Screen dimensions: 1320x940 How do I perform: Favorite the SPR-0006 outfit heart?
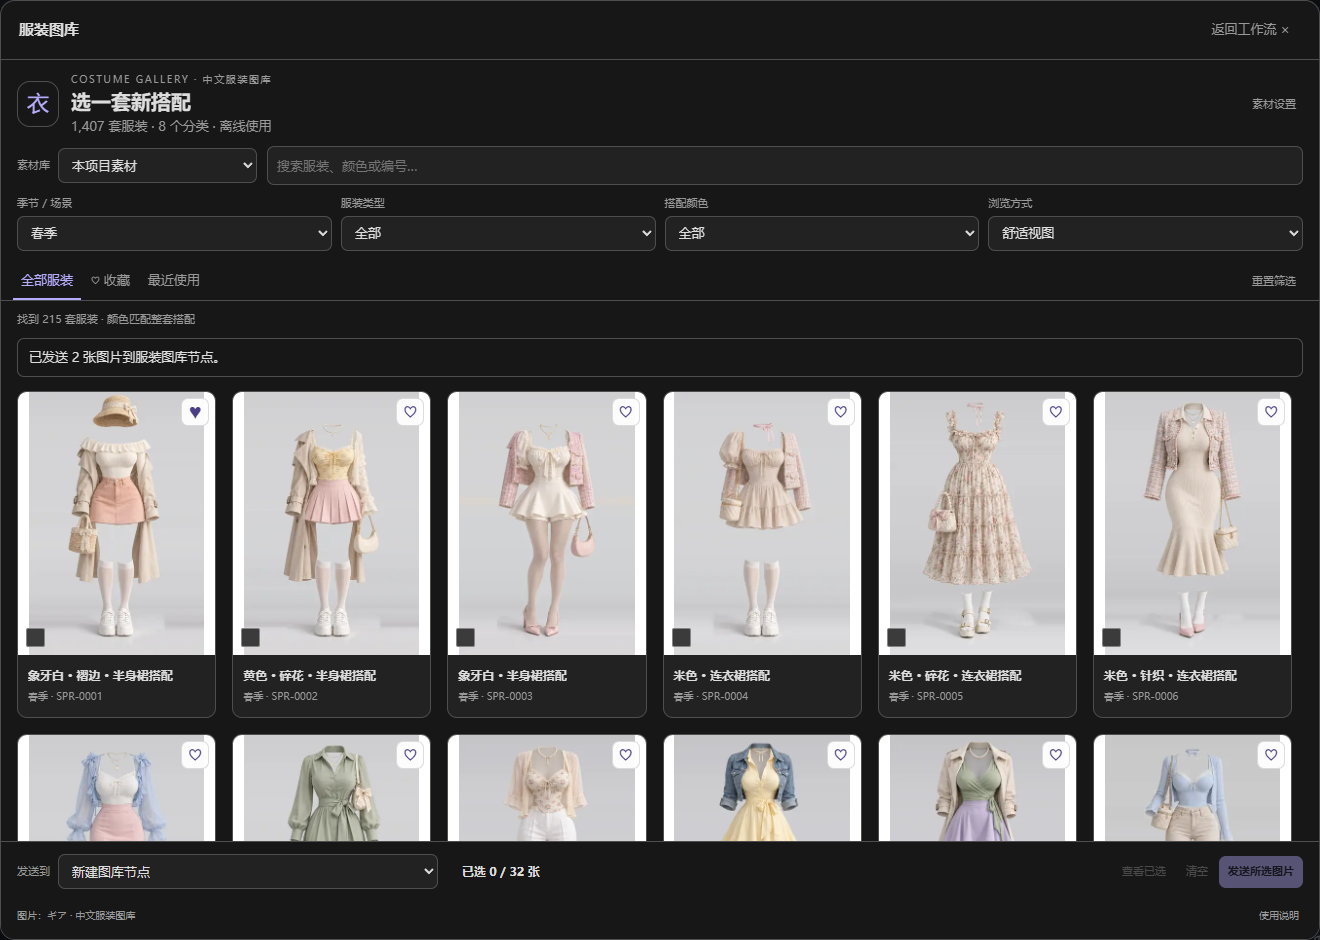[x=1270, y=412]
